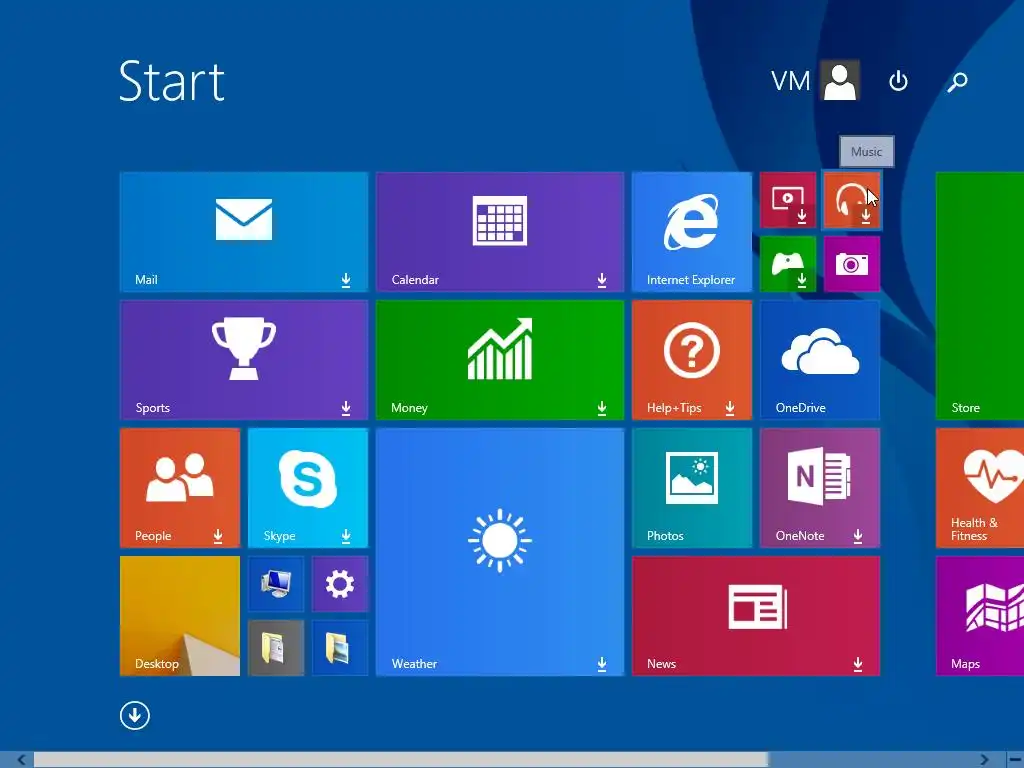Open the Video tile

(788, 200)
